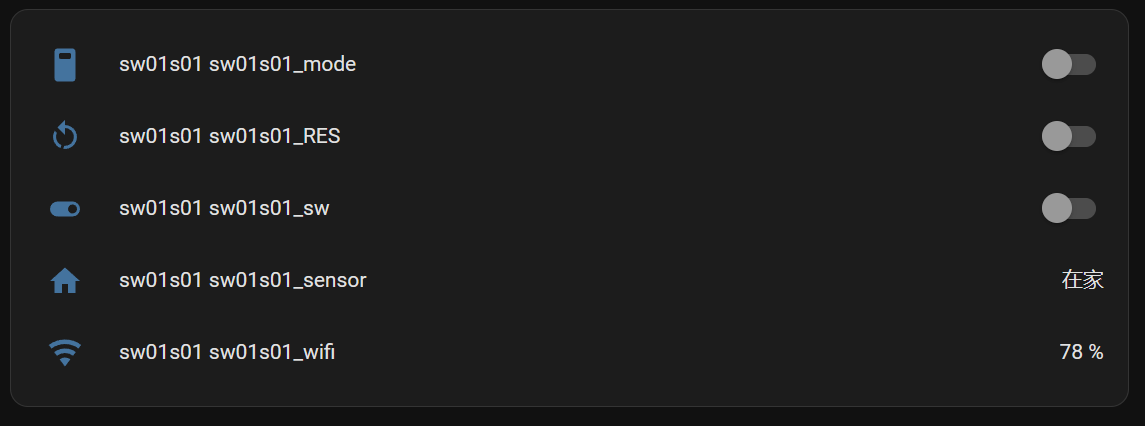The width and height of the screenshot is (1145, 426).
Task: Click the restart icon beside sw01s01_RES
Action: [x=65, y=136]
